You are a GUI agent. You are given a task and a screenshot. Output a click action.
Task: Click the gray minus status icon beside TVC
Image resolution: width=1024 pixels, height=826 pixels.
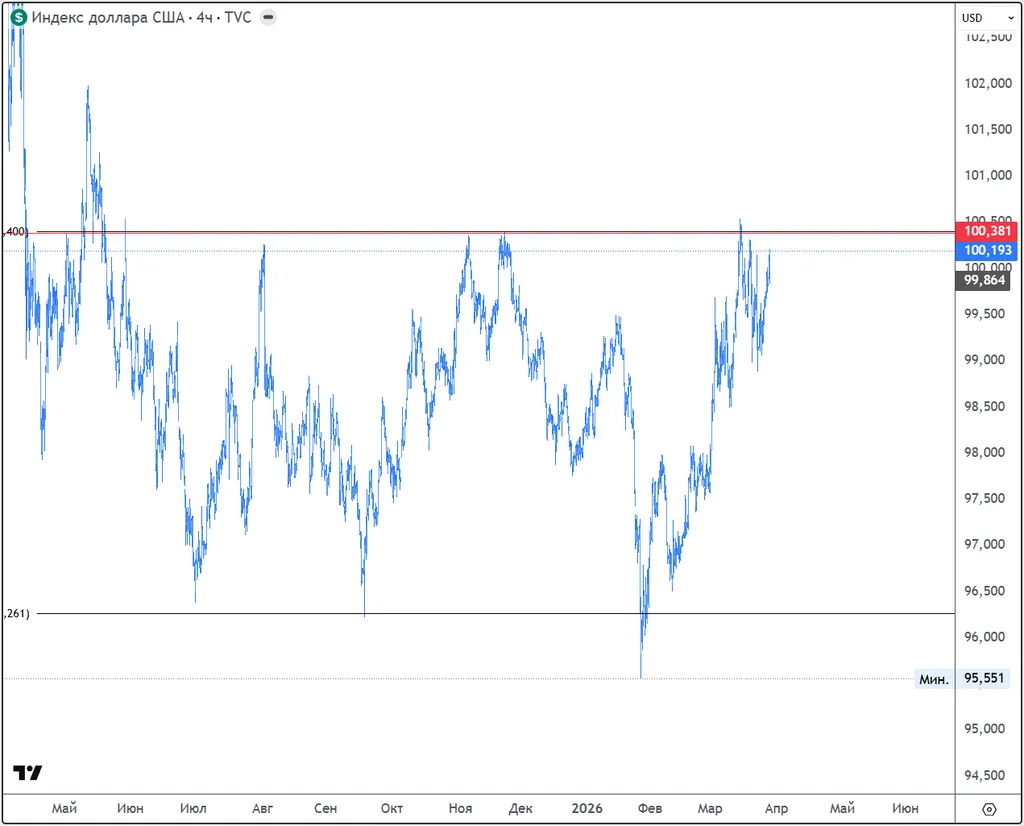tap(269, 17)
